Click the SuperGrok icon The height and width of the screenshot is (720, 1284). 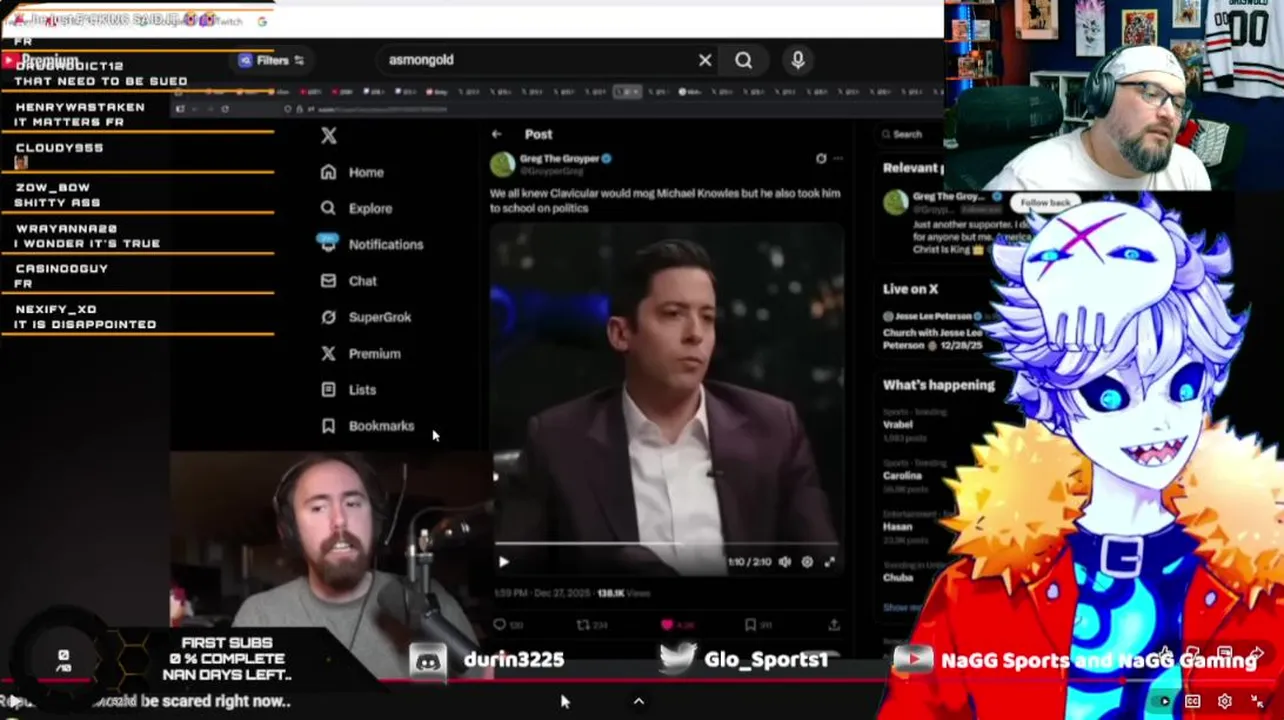[328, 317]
